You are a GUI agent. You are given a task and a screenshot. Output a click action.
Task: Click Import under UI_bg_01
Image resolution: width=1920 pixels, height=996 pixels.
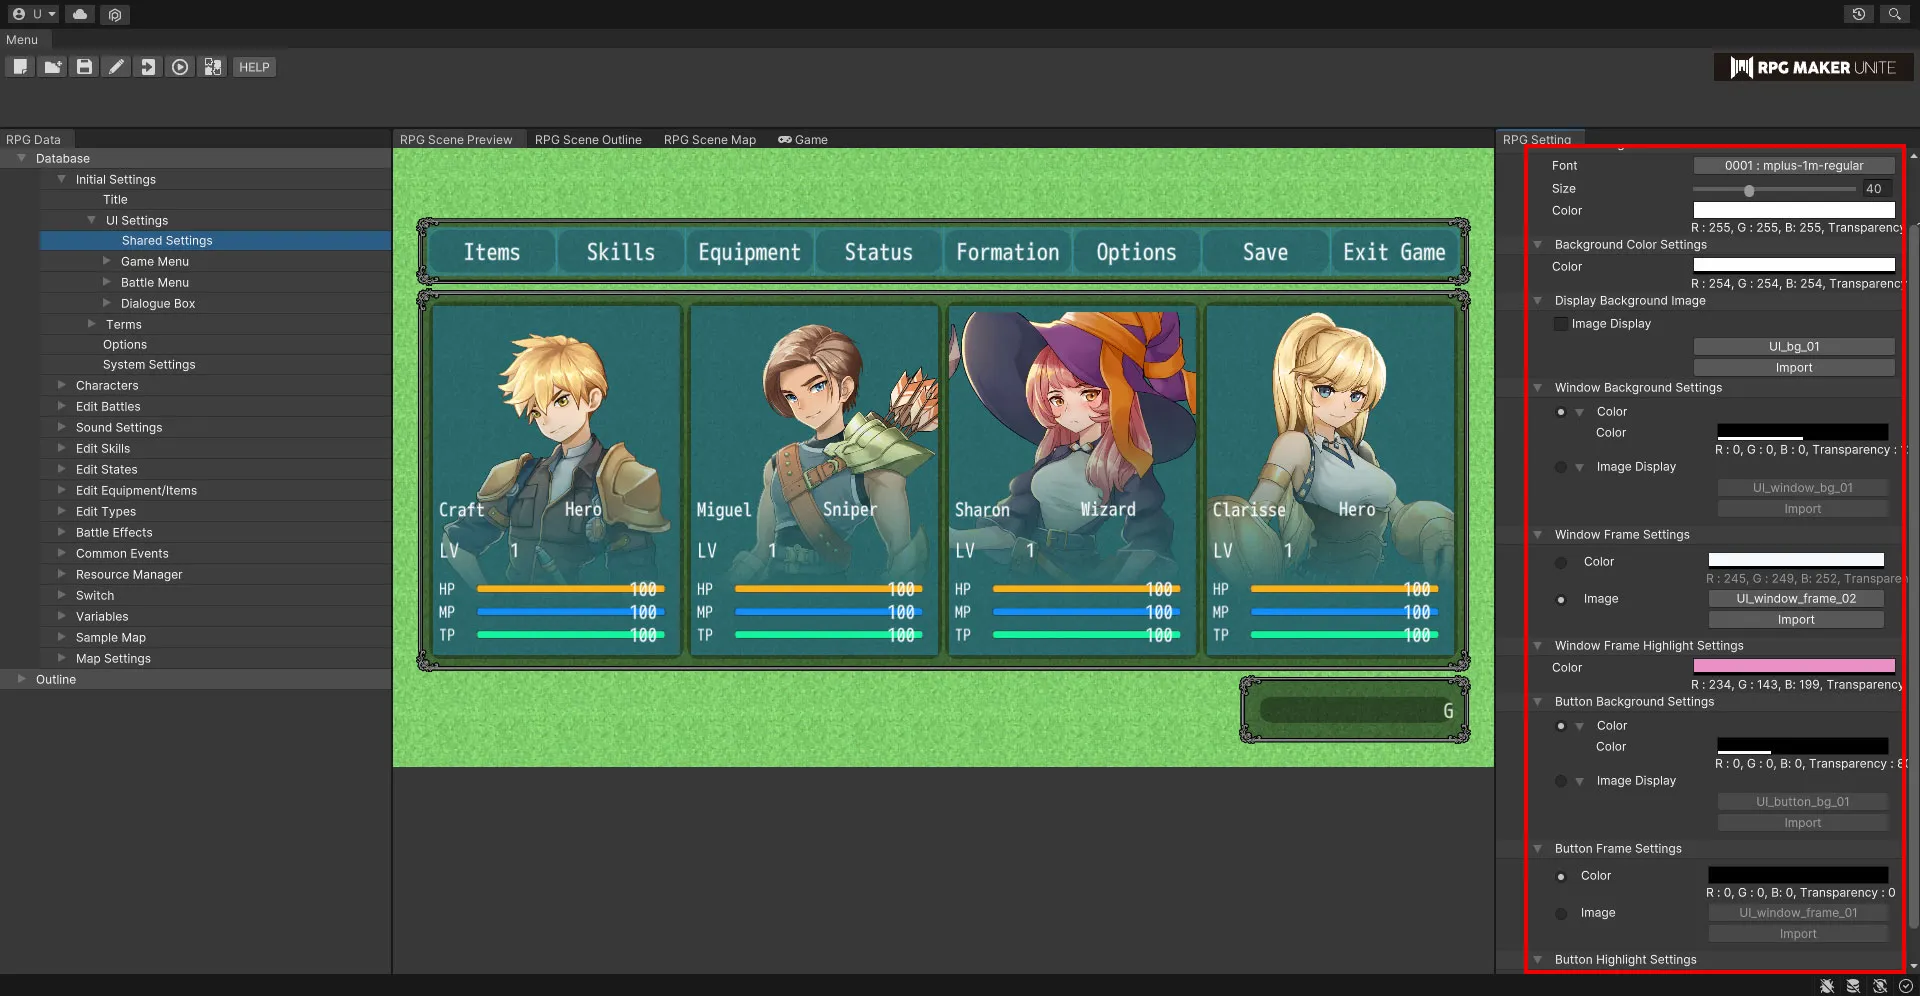(1793, 368)
